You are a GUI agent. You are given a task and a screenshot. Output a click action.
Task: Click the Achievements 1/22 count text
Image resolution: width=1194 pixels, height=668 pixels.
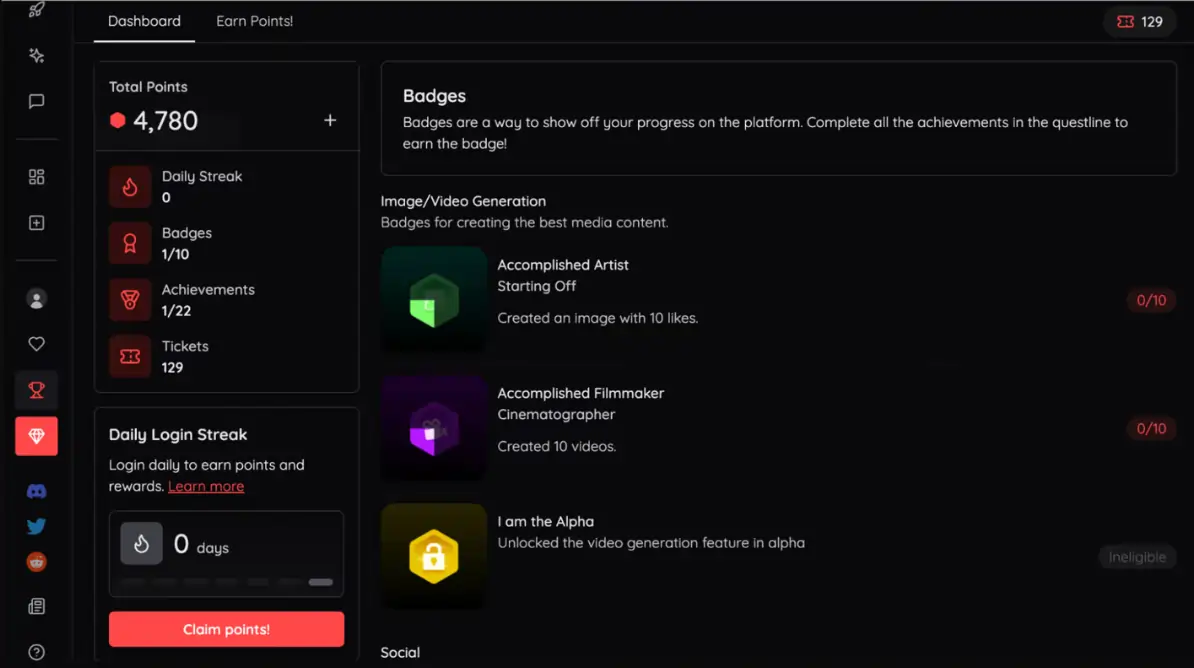pos(176,311)
